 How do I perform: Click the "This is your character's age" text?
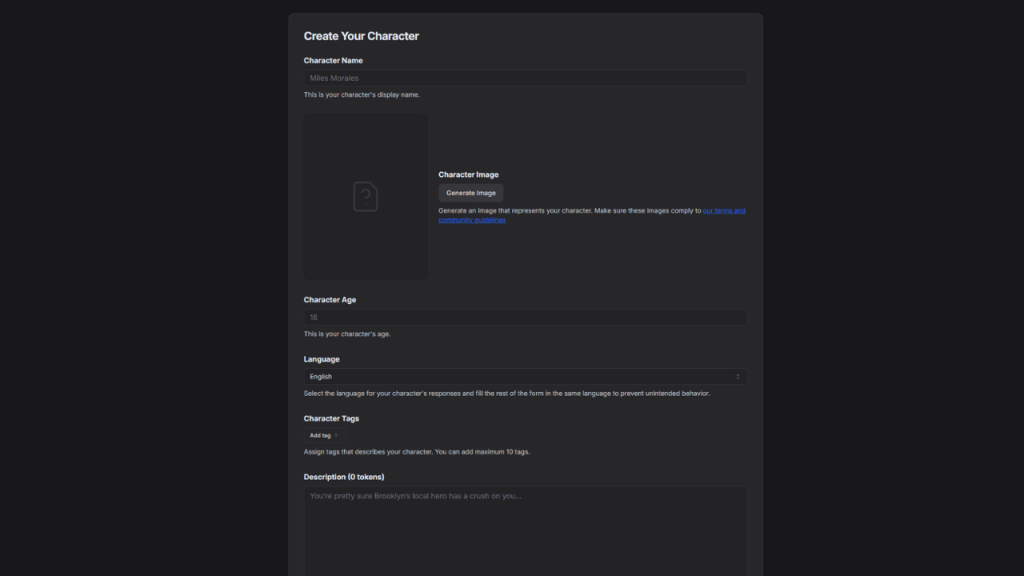click(x=347, y=334)
